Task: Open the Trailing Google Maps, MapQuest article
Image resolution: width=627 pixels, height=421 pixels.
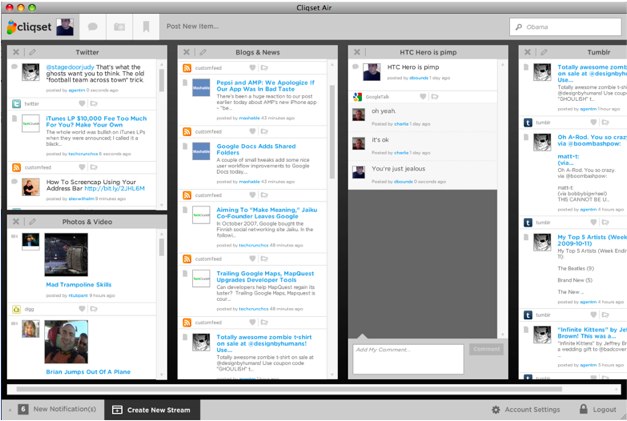Action: tap(265, 277)
